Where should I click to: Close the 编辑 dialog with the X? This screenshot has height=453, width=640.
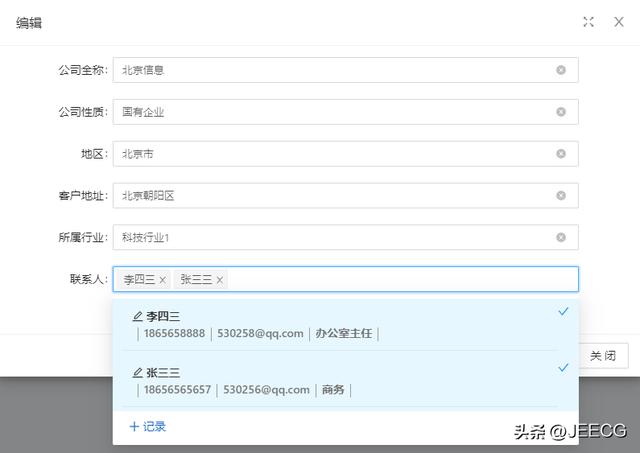coord(618,22)
